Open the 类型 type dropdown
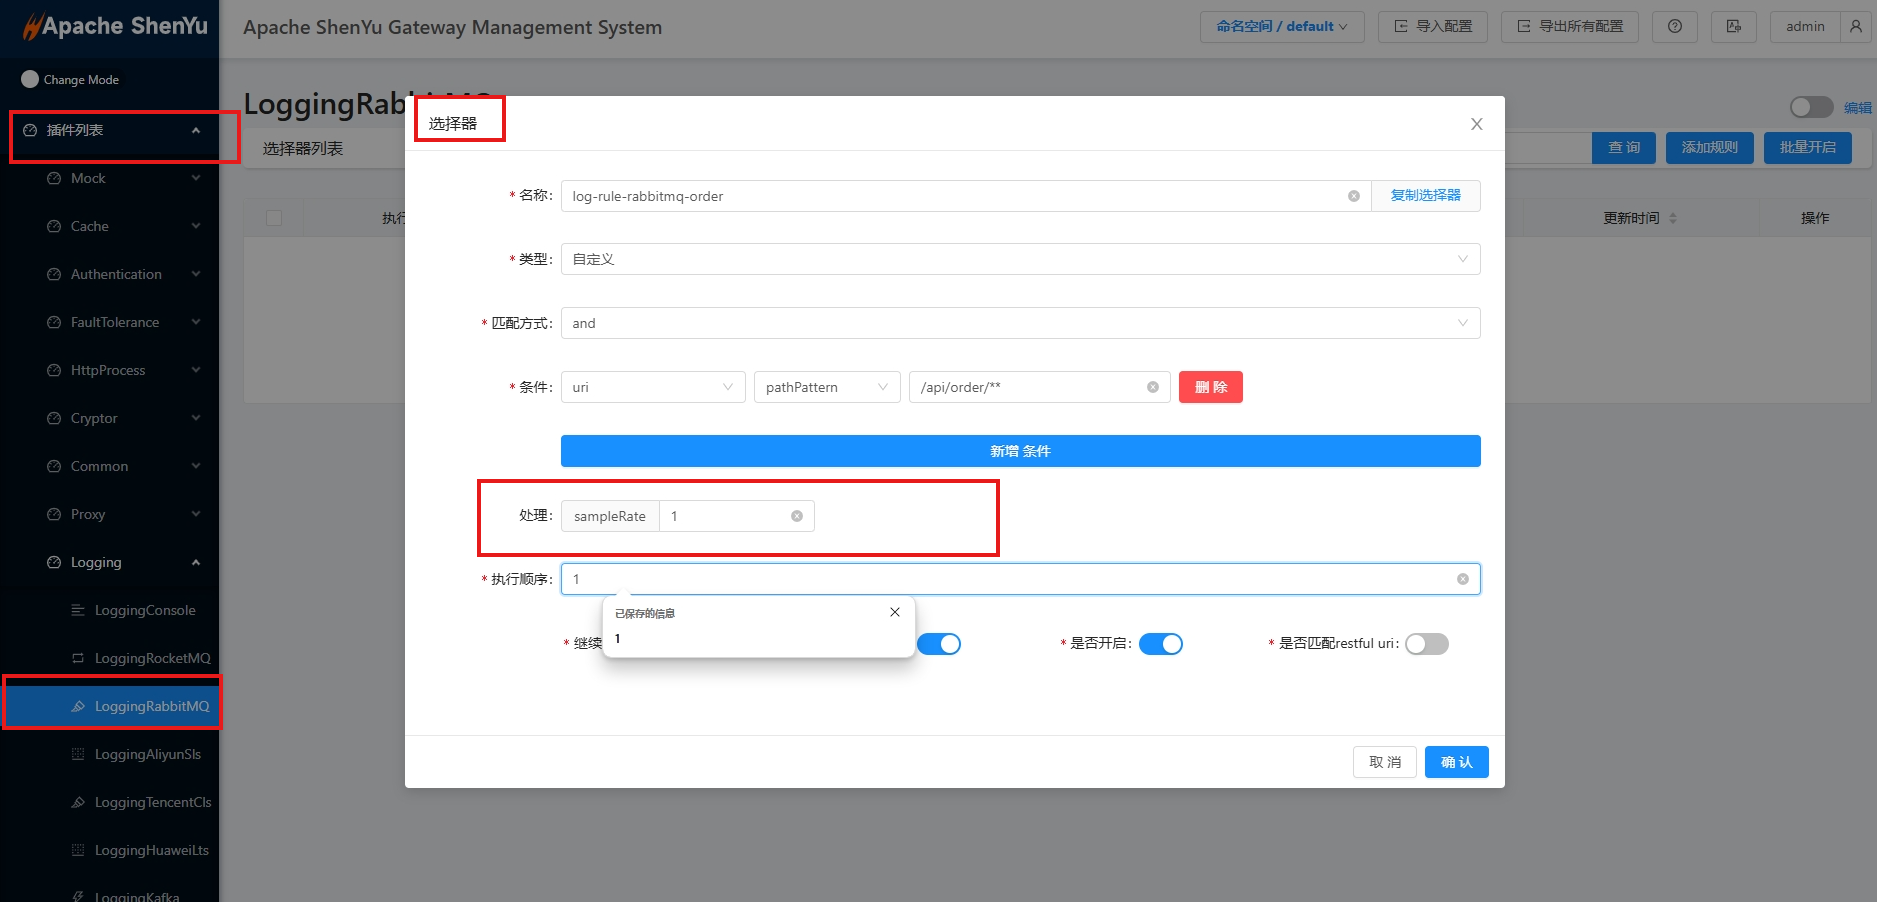The image size is (1877, 902). [x=1020, y=259]
